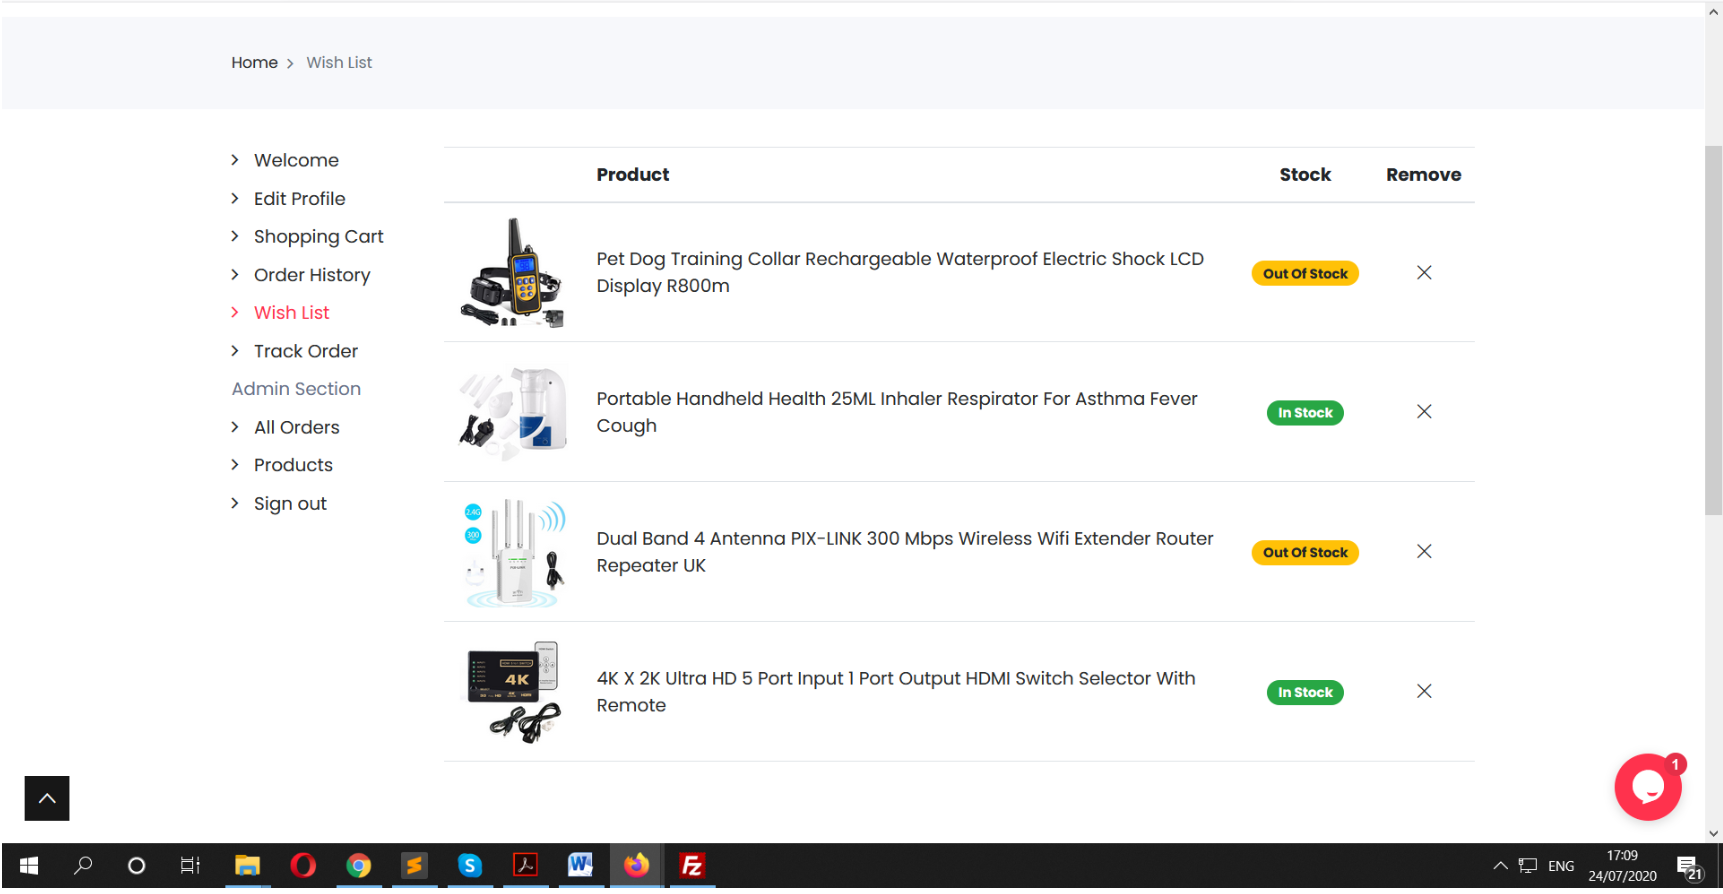Screen dimensions: 1723x894
Task: Open Google Chrome from the taskbar
Action: pyautogui.click(x=358, y=865)
